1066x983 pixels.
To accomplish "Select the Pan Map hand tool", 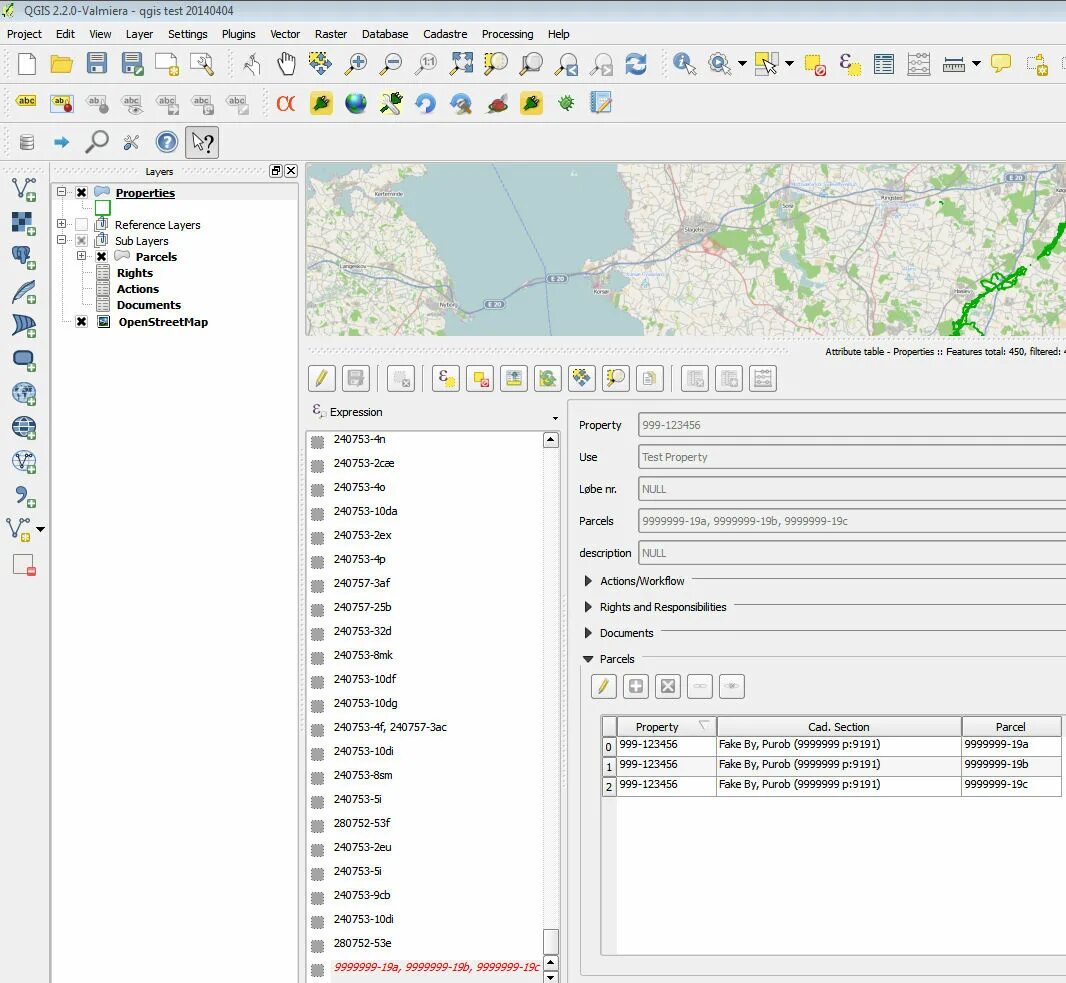I will pos(286,65).
